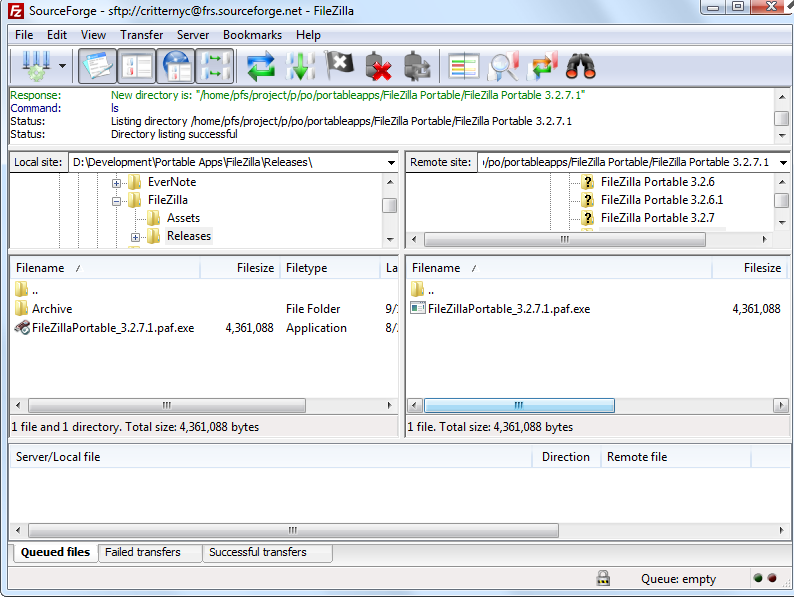Screen dimensions: 794x597
Task: Click the remote tree horizontal scrollbar thumb
Action: (x=565, y=240)
